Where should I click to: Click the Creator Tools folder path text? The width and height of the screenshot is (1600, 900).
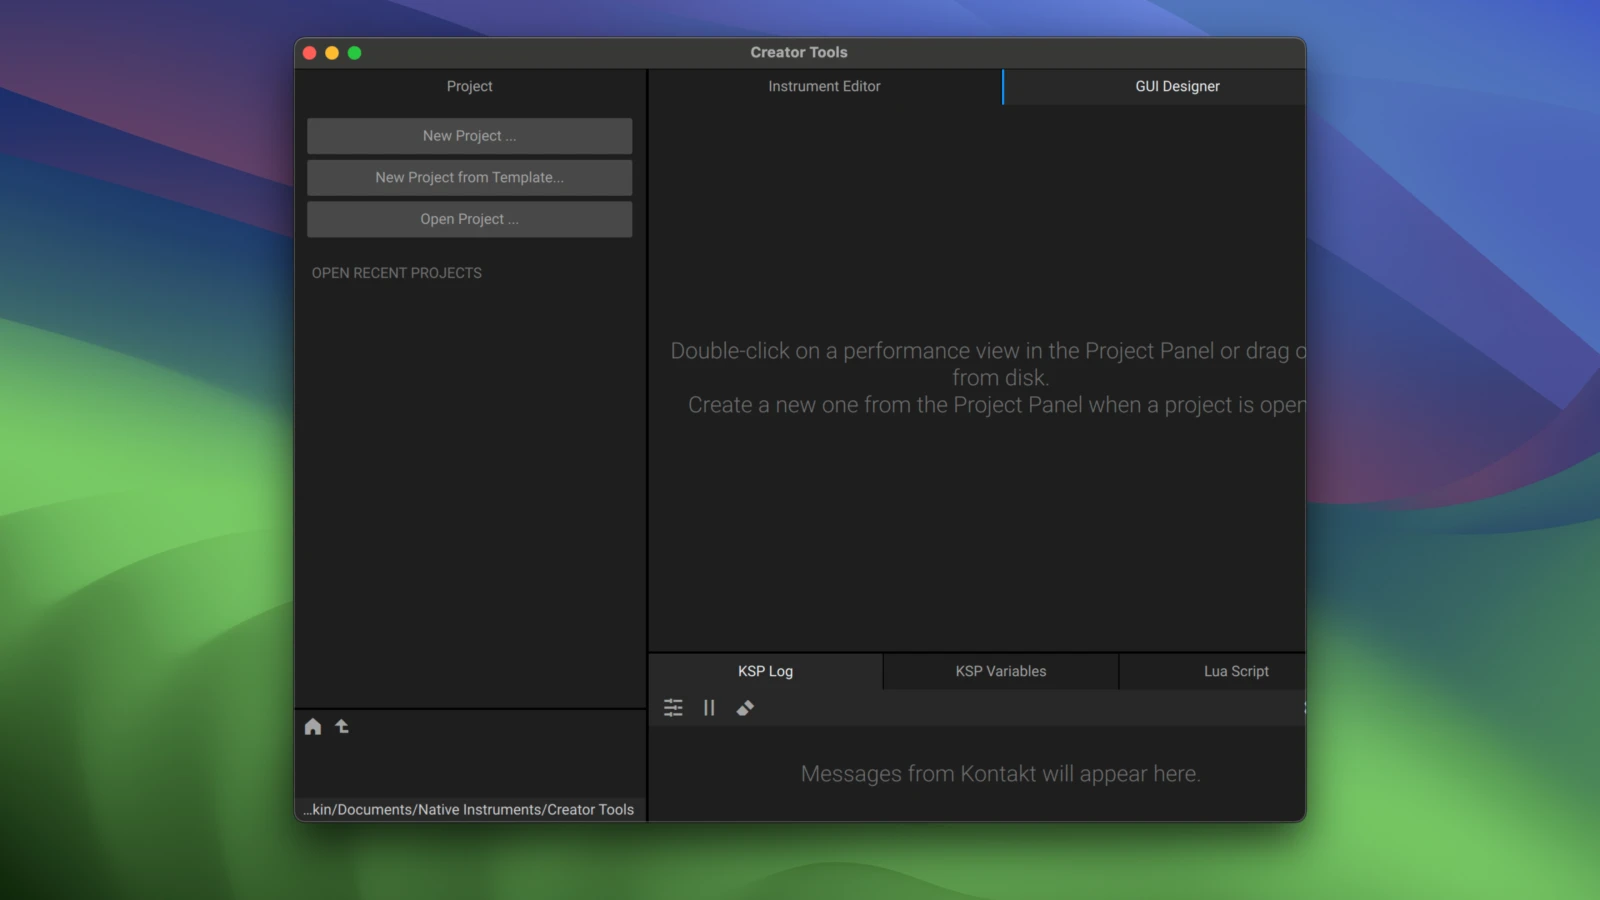coord(469,810)
